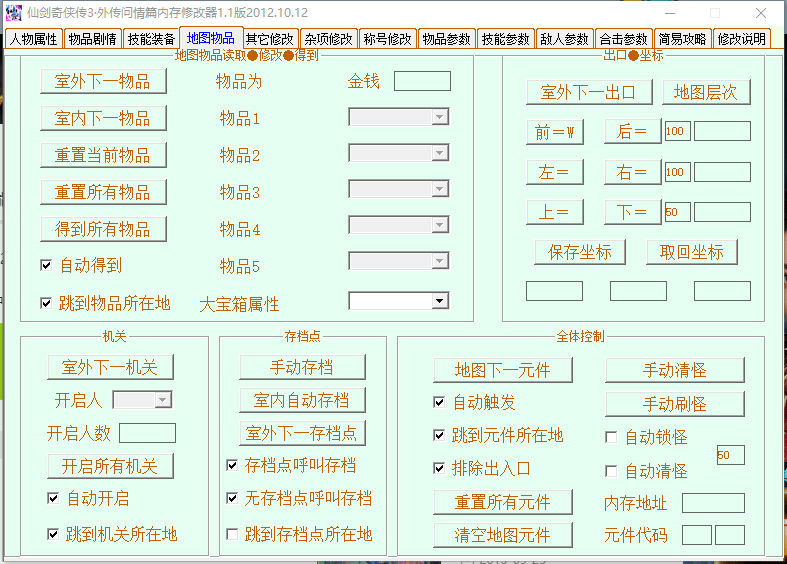Click the 金钱 input field

[x=422, y=81]
